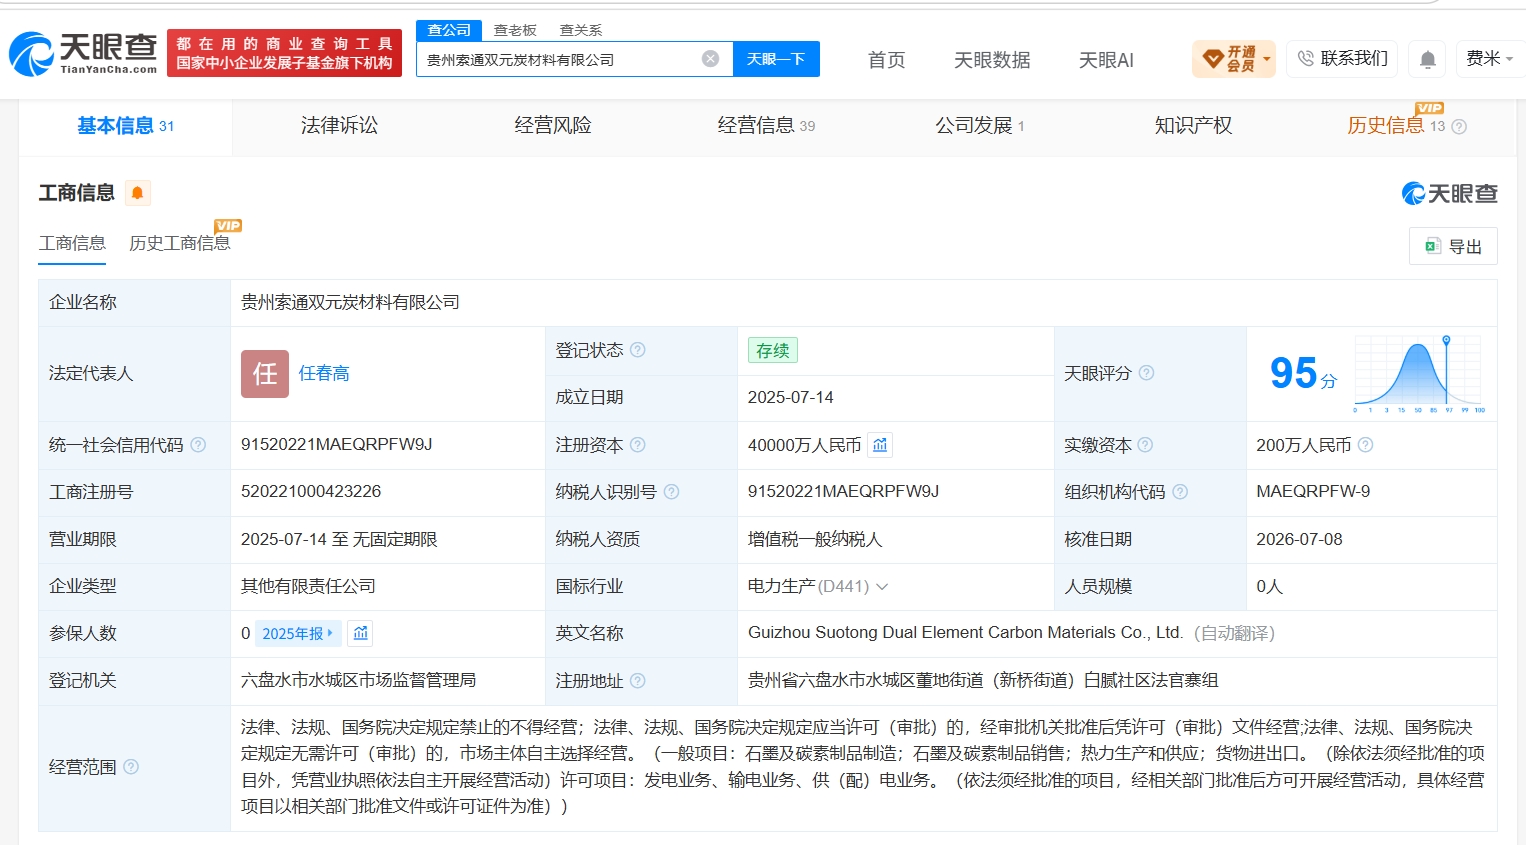Click the help icon next to 注册地址
The image size is (1526, 845).
click(638, 681)
